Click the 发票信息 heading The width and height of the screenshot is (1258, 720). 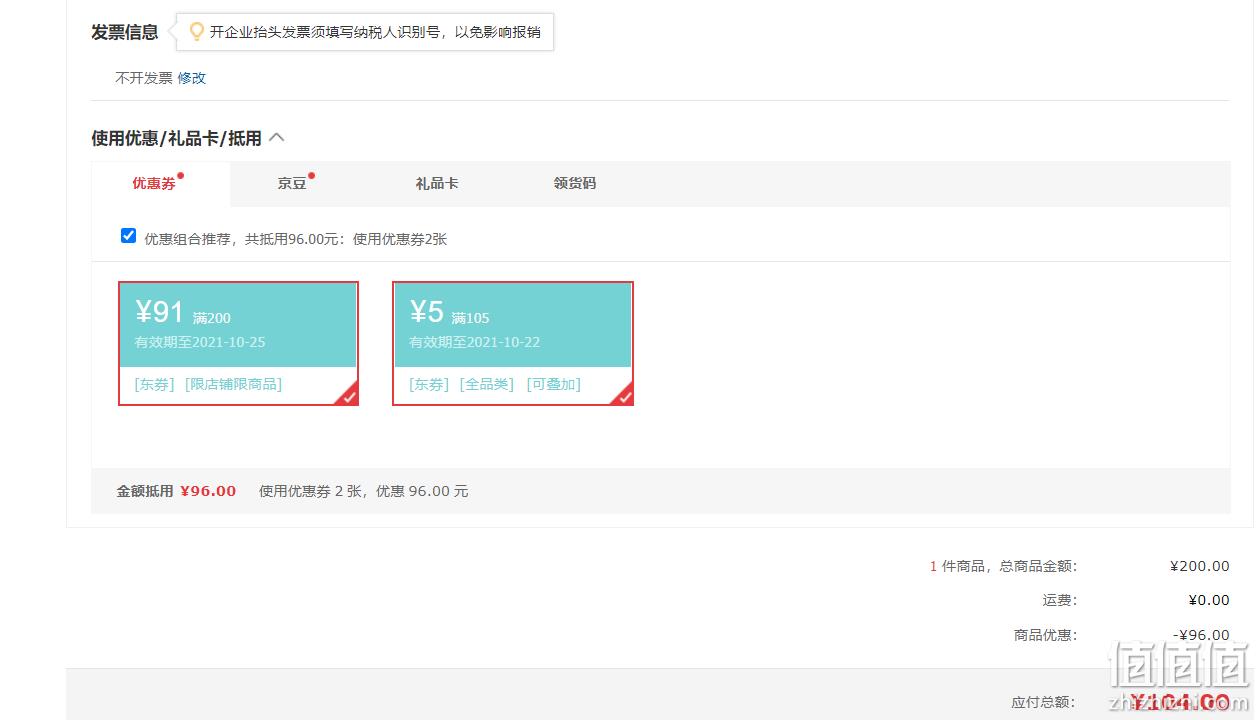click(125, 32)
